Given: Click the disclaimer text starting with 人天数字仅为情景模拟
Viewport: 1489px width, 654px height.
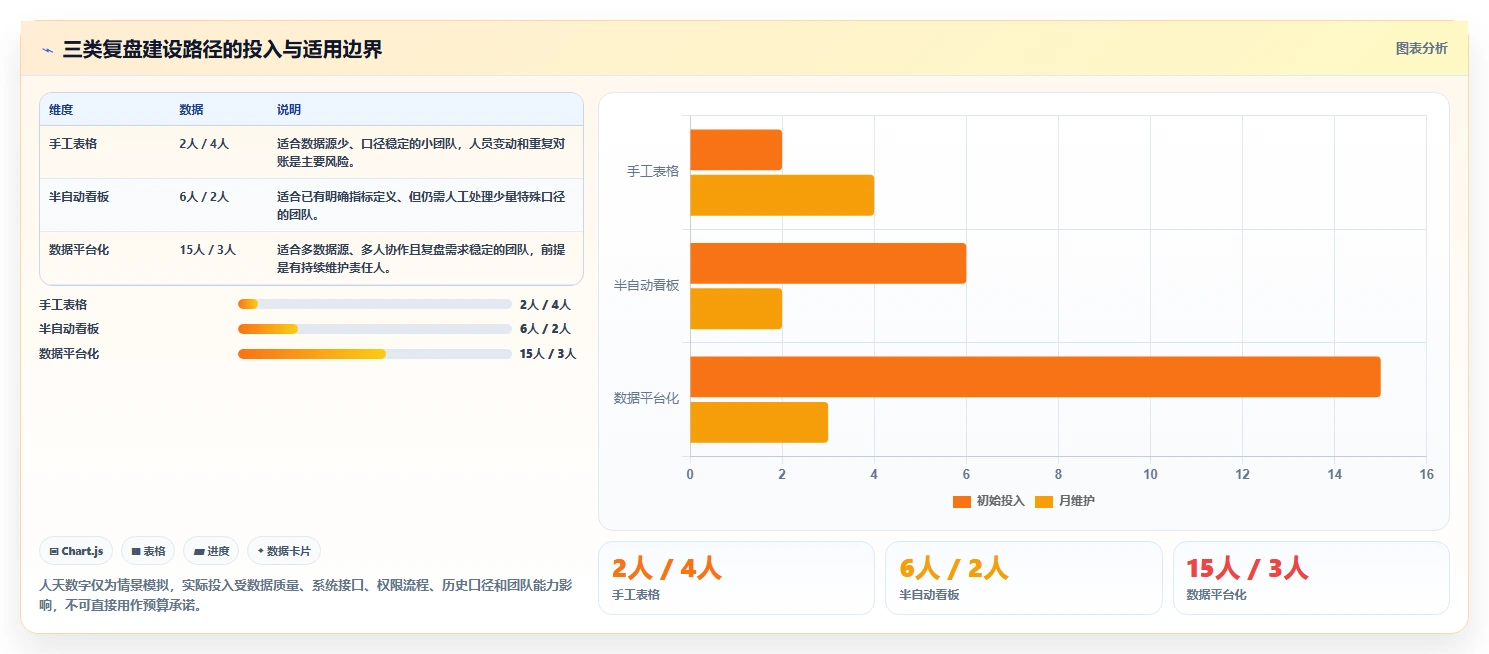Looking at the screenshot, I should [x=306, y=595].
